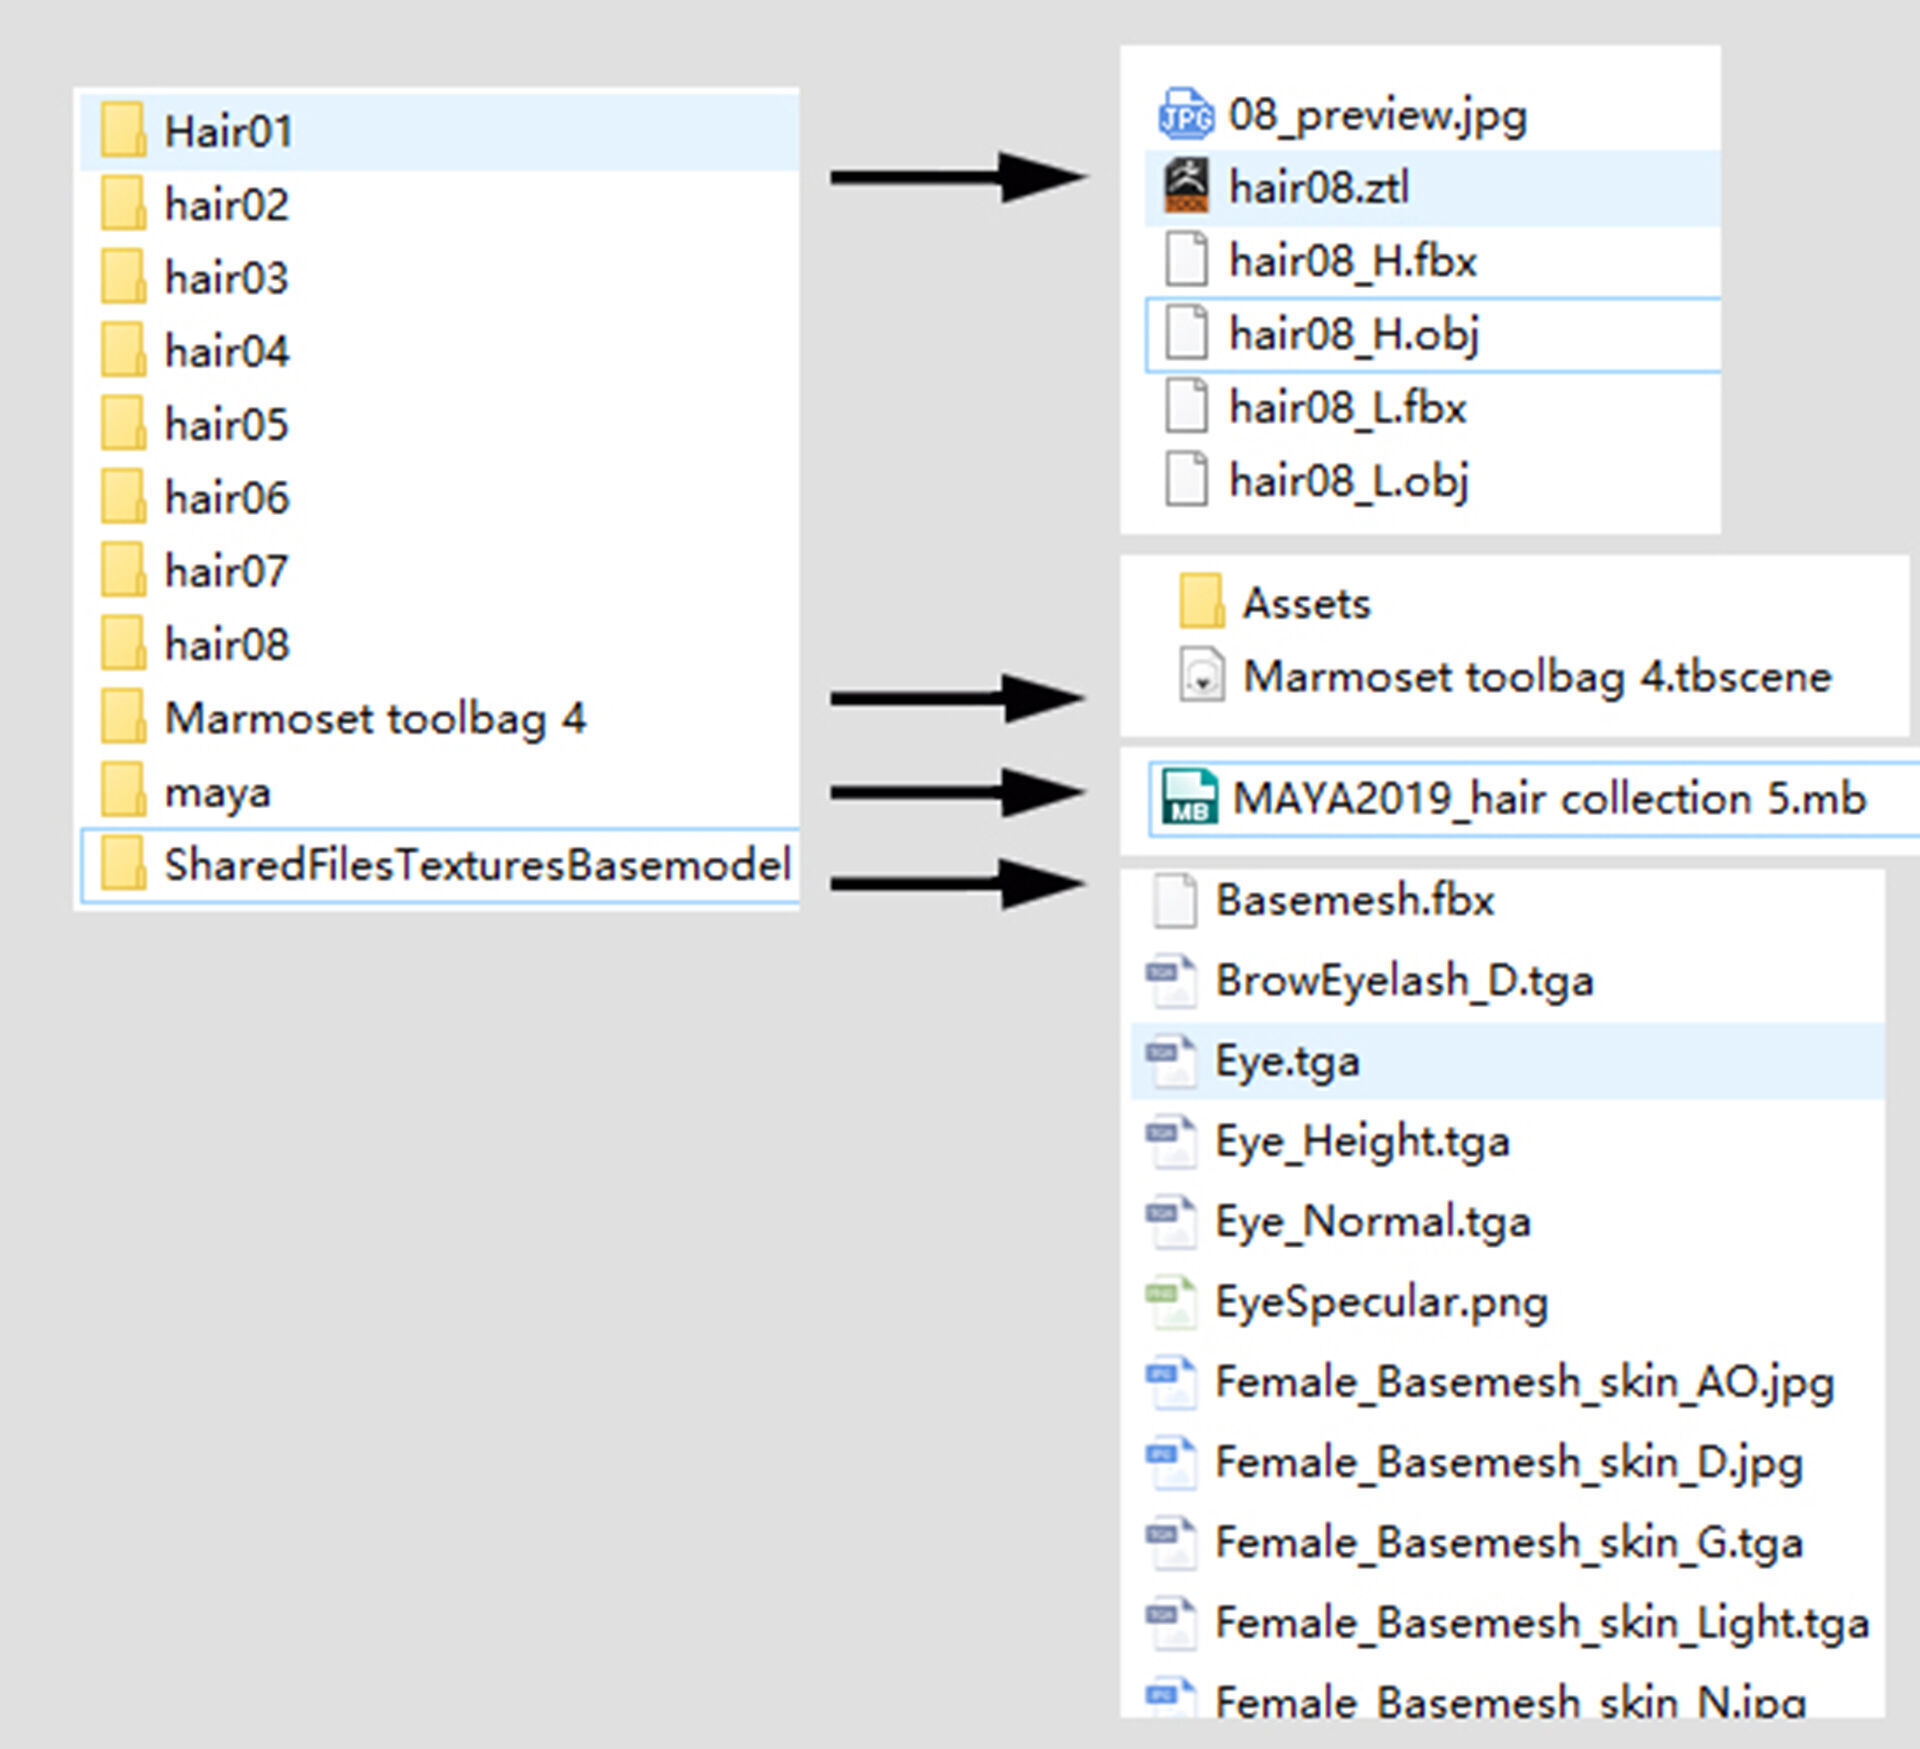1920x1749 pixels.
Task: Select the hair05 folder
Action: point(226,425)
